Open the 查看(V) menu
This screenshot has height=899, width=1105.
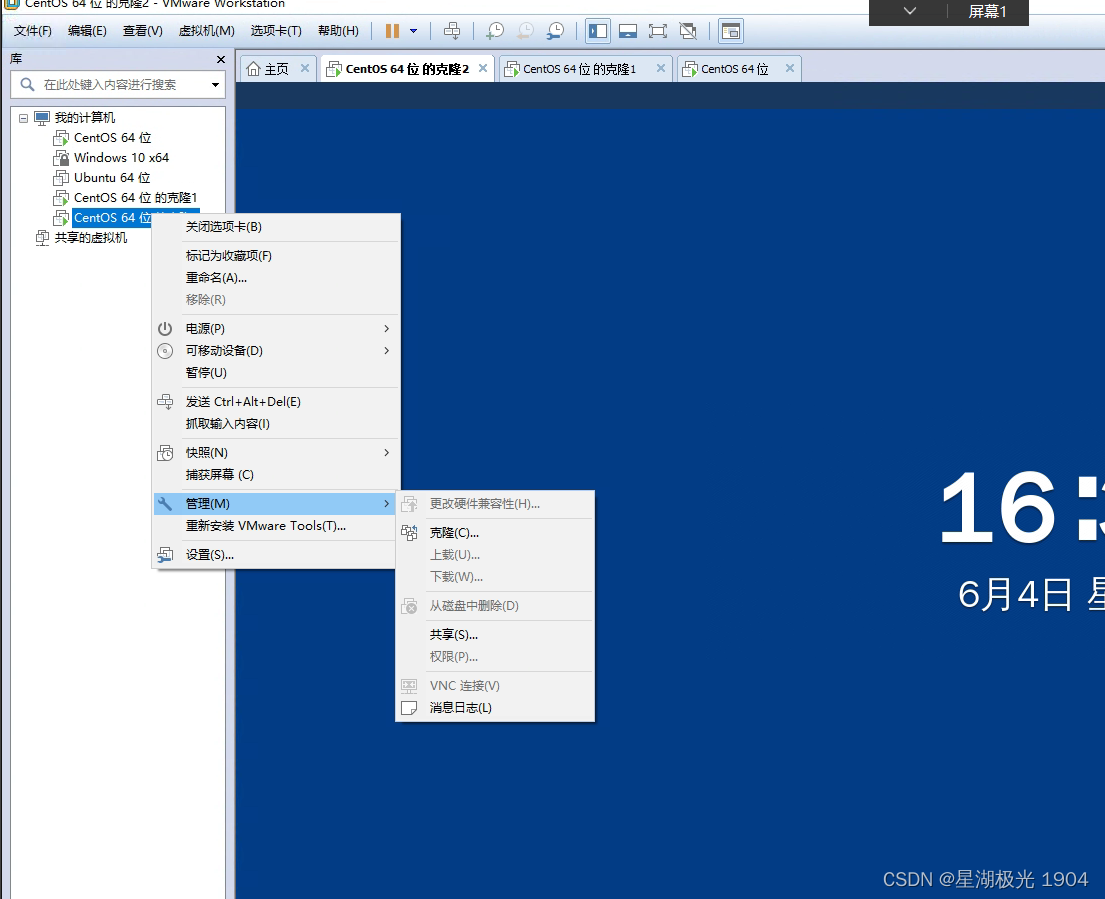point(142,31)
